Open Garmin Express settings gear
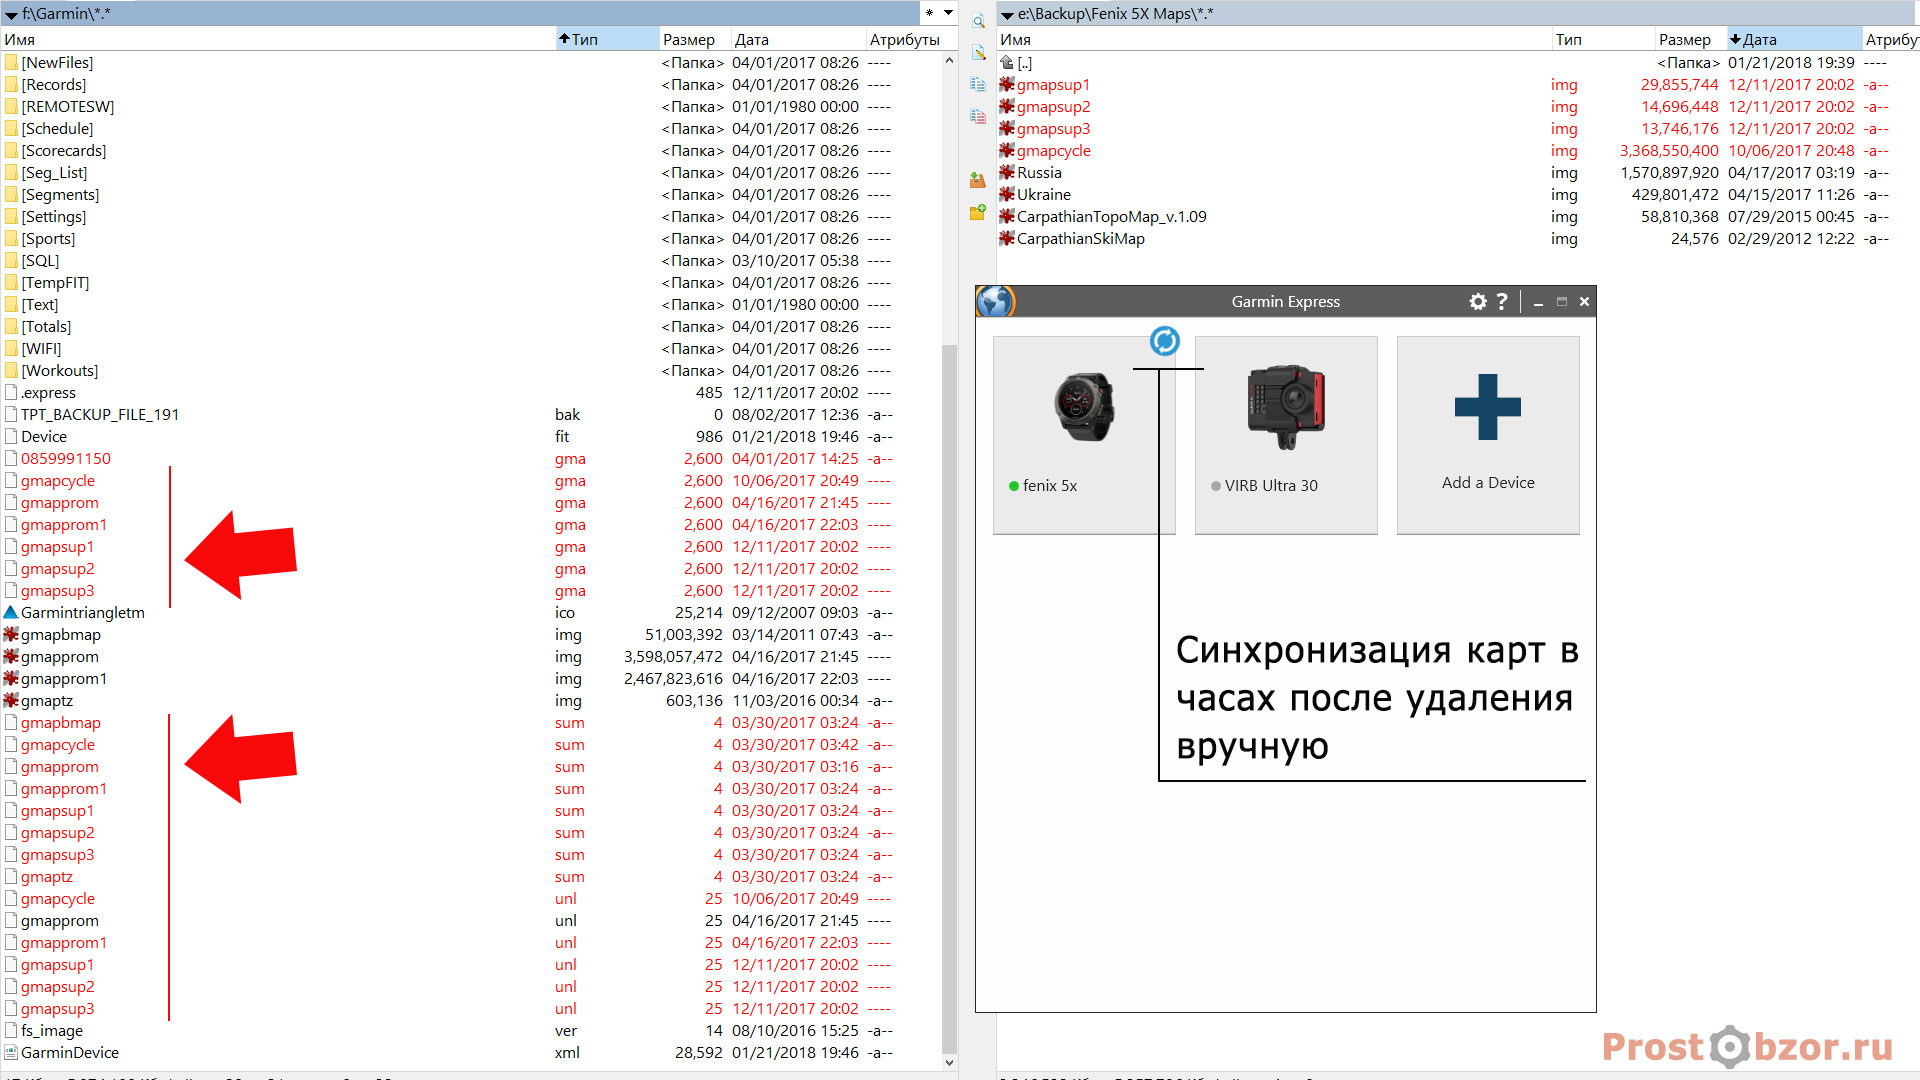The height and width of the screenshot is (1080, 1920). (x=1478, y=301)
